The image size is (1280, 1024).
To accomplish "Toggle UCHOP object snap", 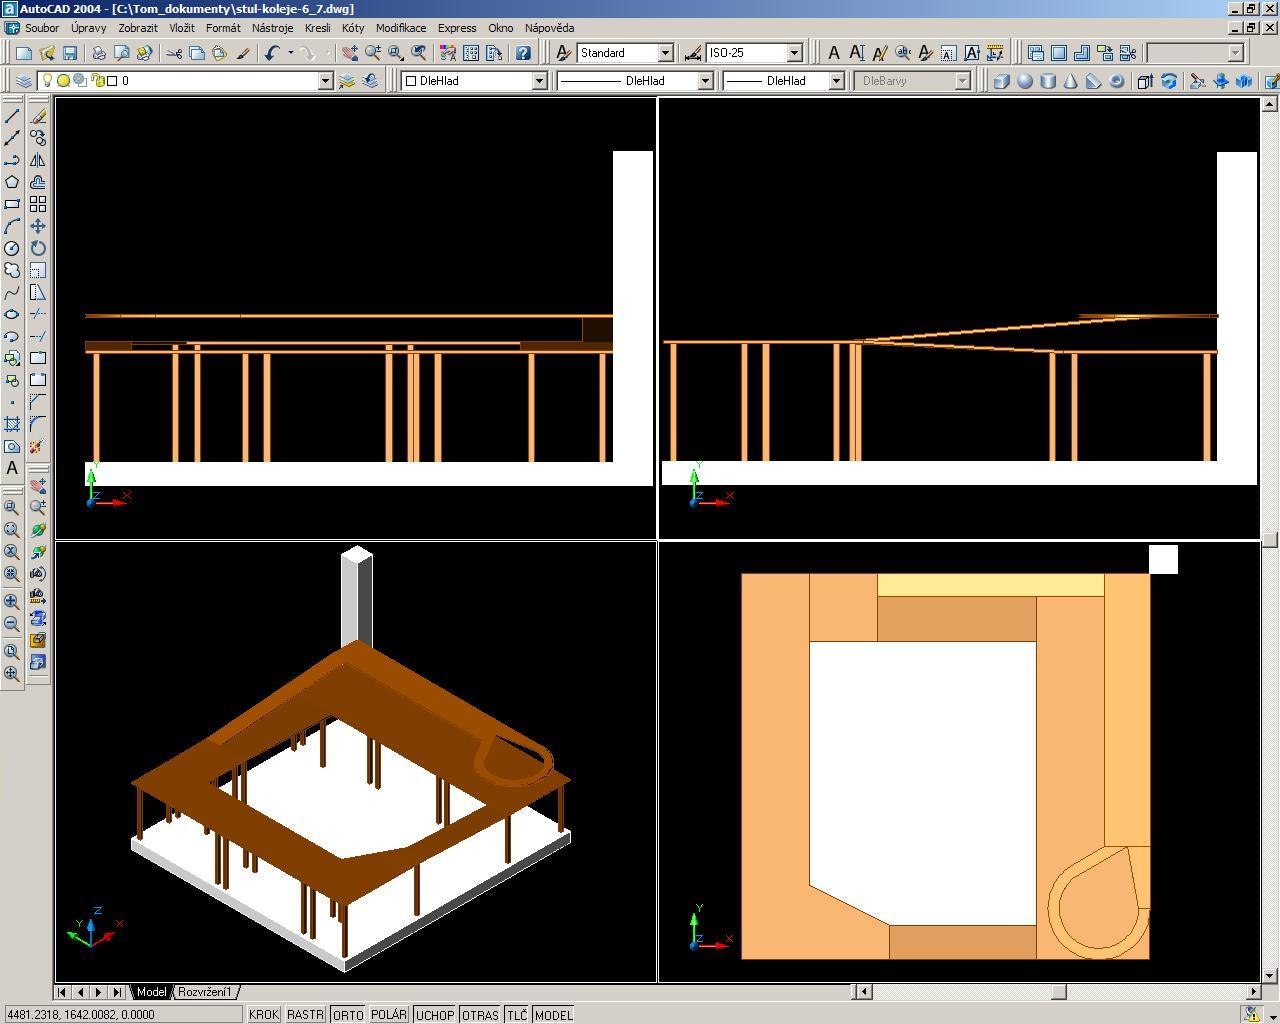I will pos(434,1014).
